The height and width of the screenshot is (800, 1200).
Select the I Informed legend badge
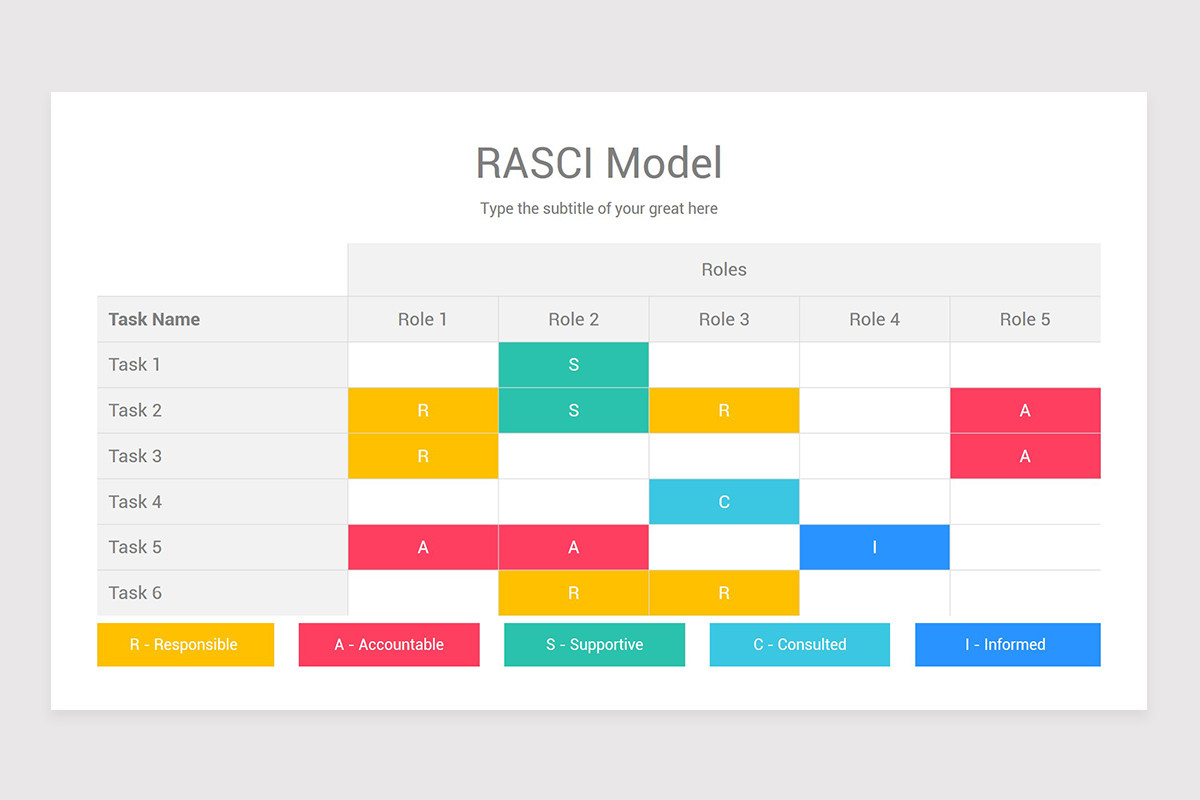pyautogui.click(x=1007, y=645)
